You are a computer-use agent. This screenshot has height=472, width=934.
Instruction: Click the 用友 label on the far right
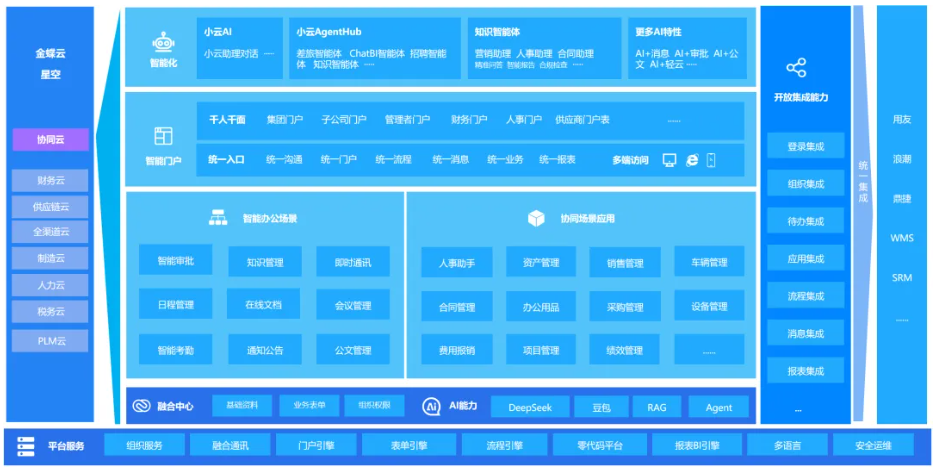pos(902,119)
